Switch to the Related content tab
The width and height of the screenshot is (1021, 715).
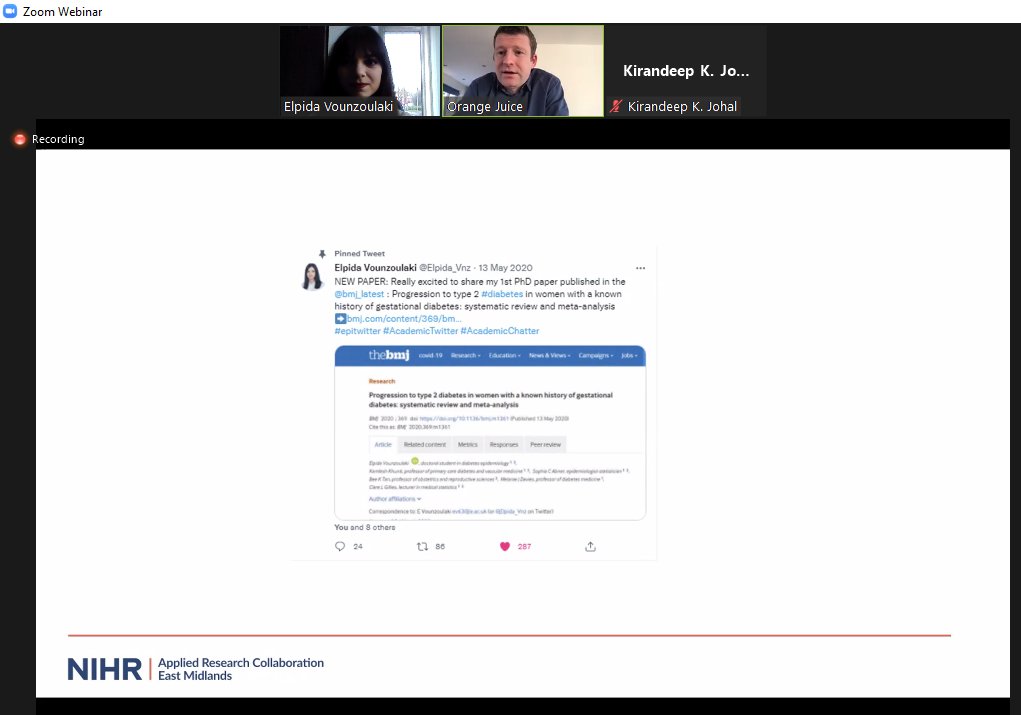point(425,445)
